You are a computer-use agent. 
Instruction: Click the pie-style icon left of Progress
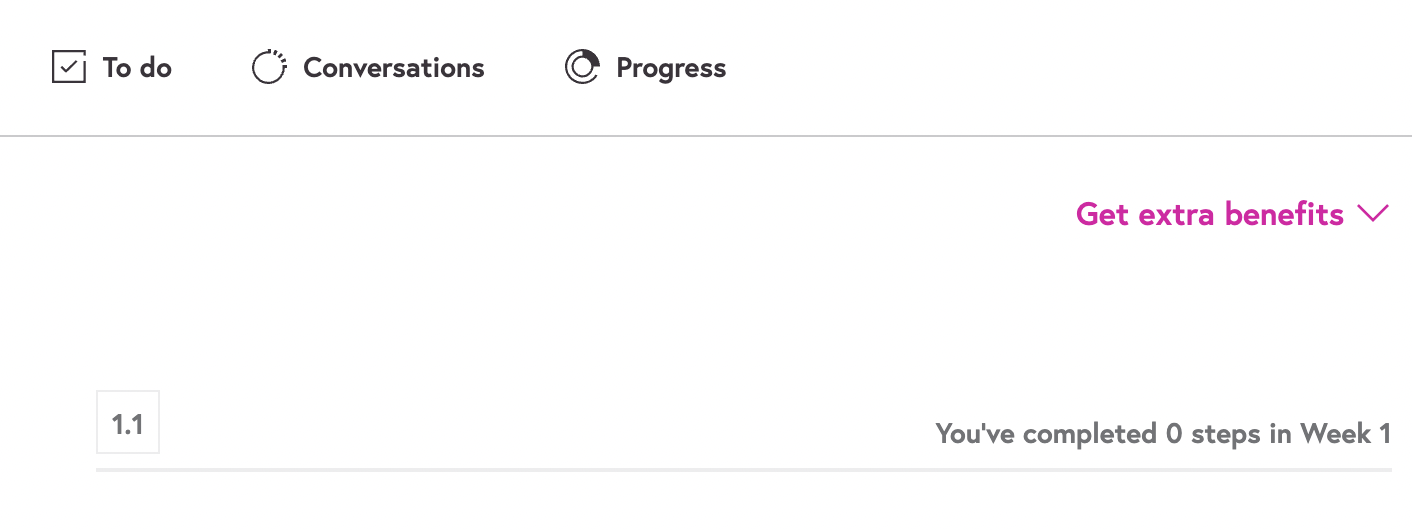tap(582, 68)
